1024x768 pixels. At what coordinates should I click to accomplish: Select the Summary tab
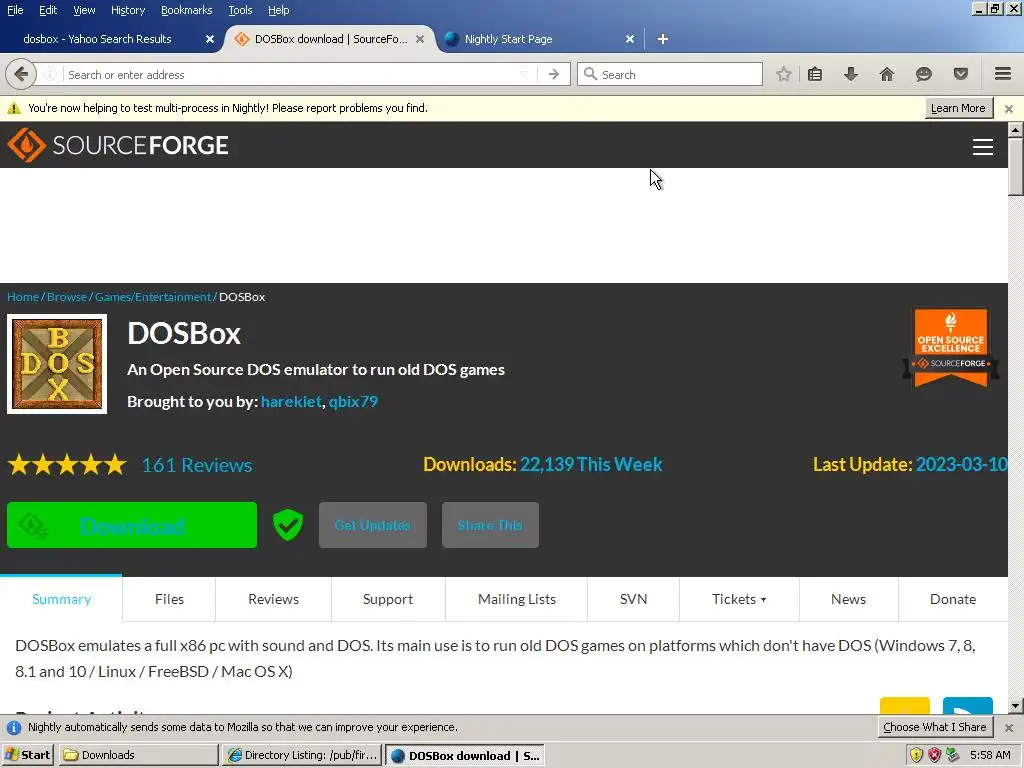click(61, 600)
